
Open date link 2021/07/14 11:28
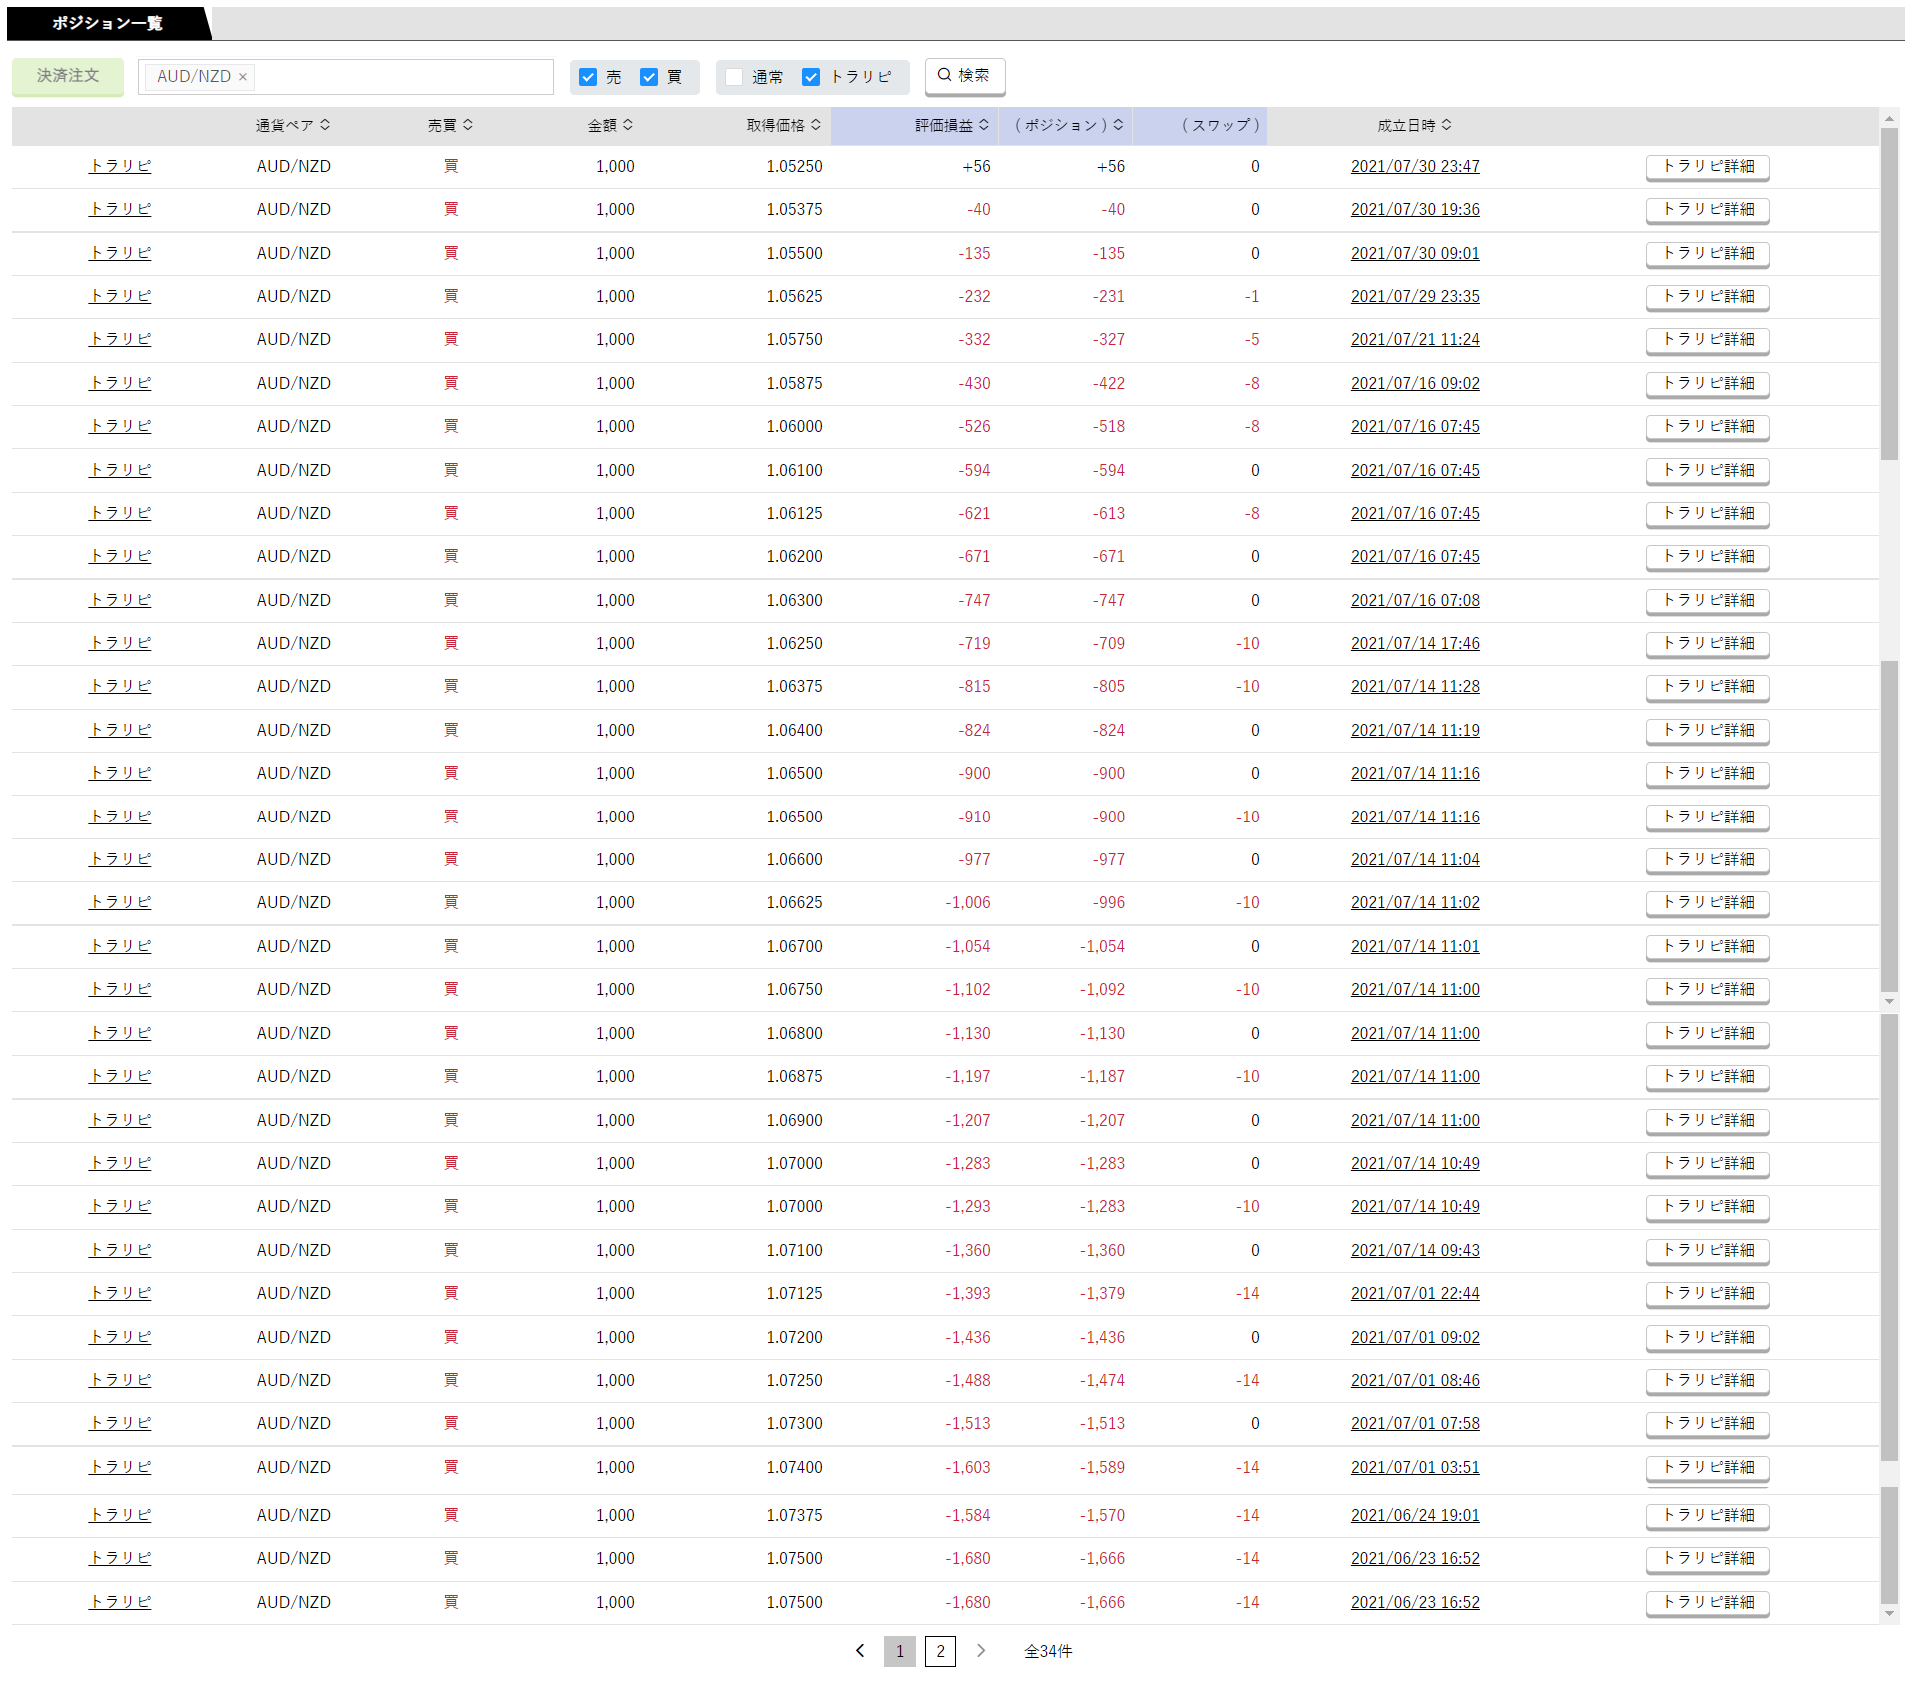(1415, 686)
